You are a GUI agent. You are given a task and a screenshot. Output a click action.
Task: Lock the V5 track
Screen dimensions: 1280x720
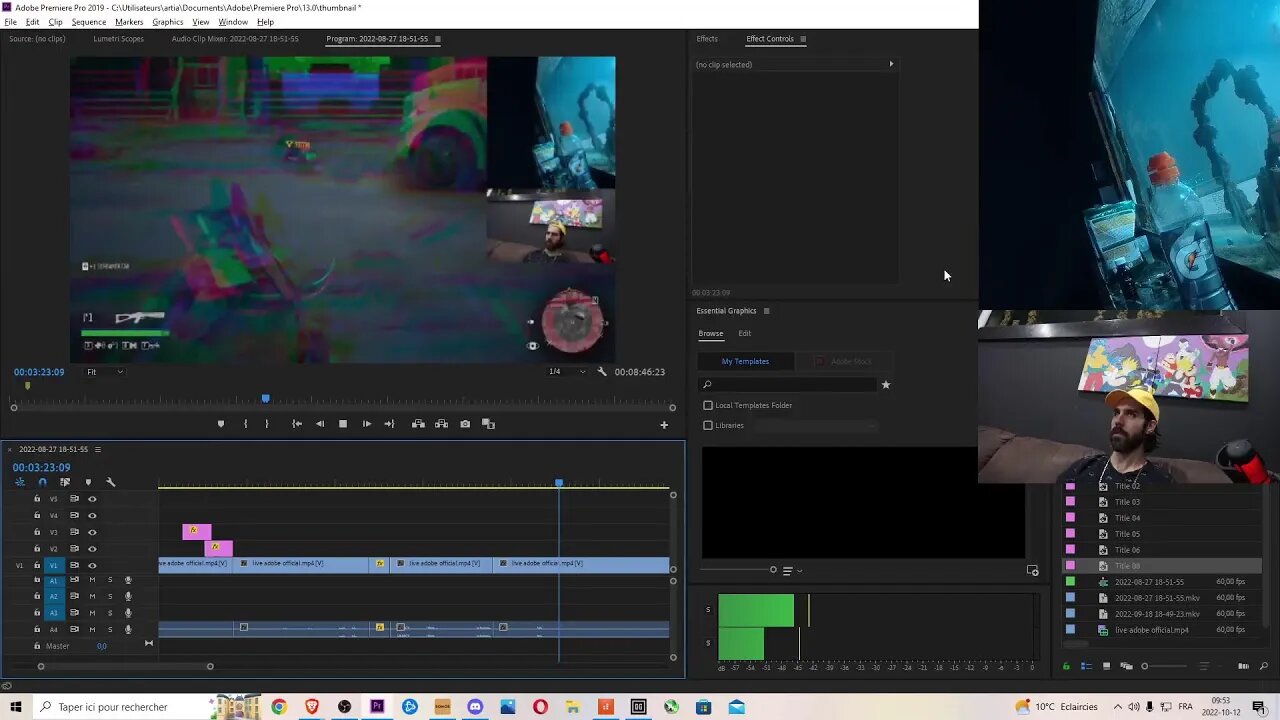[x=37, y=499]
